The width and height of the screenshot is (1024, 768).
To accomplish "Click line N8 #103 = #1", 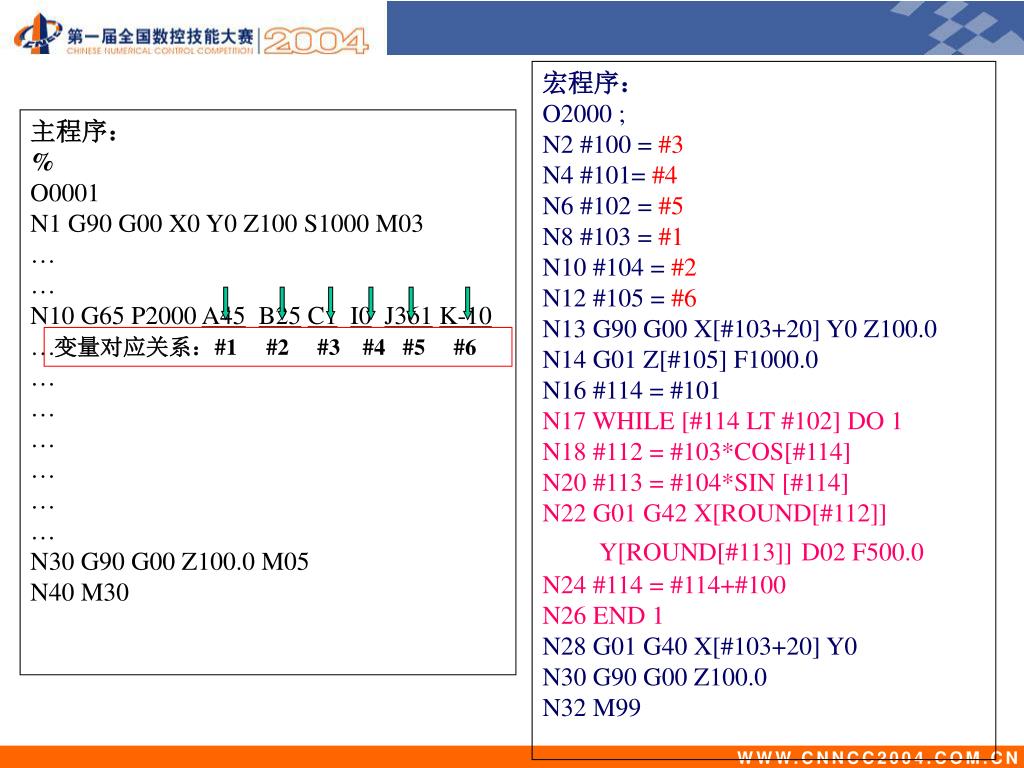I will 613,237.
